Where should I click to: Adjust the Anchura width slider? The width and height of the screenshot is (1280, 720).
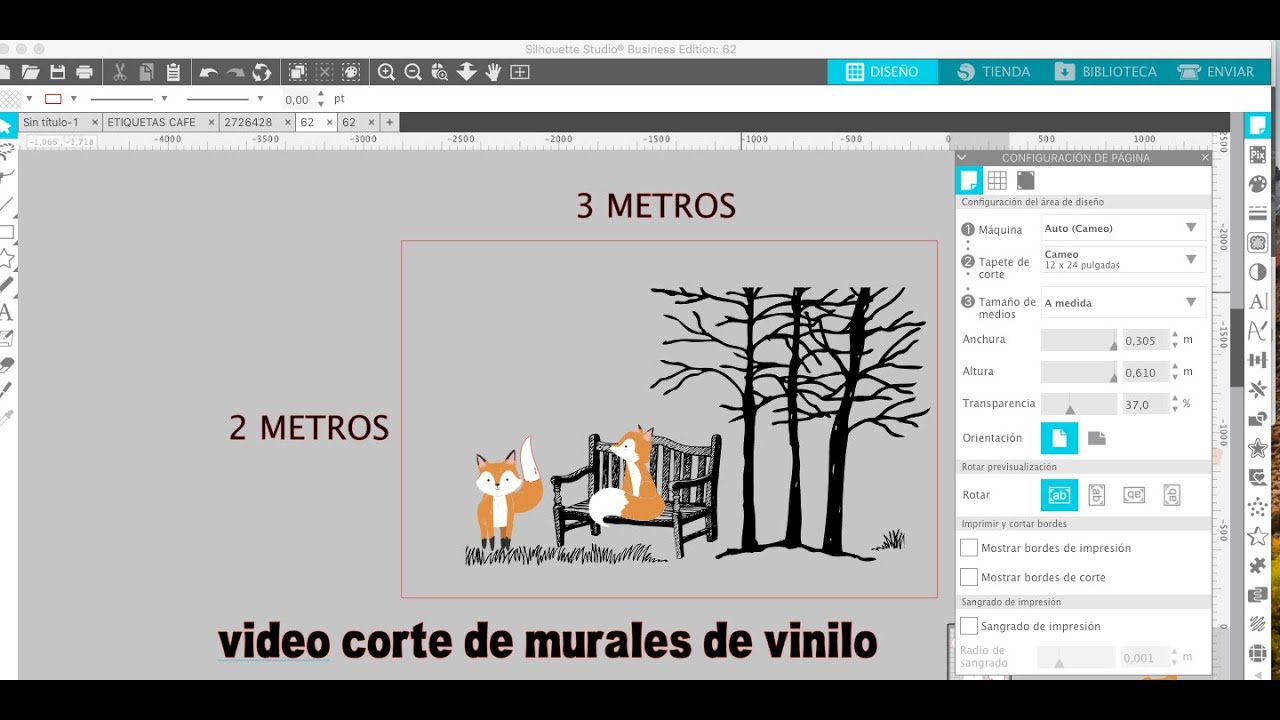coord(1079,340)
